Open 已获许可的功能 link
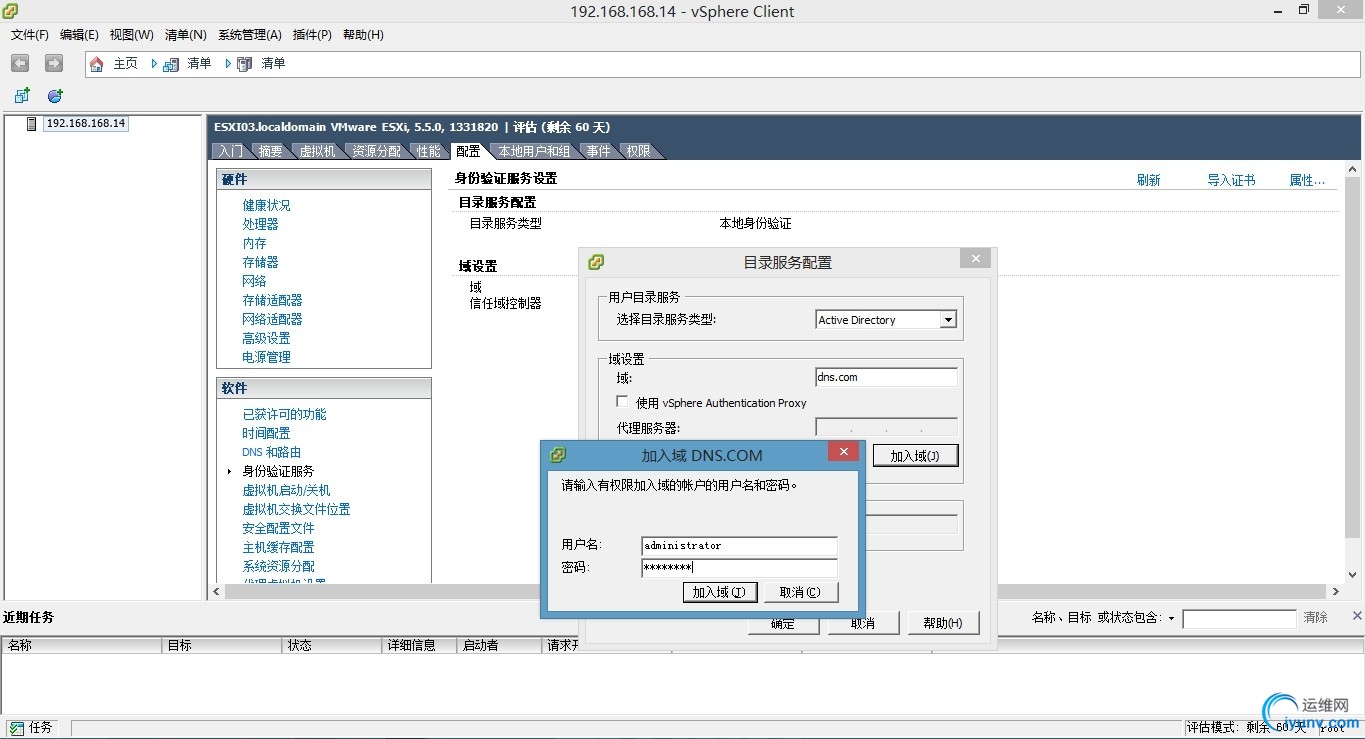 284,414
